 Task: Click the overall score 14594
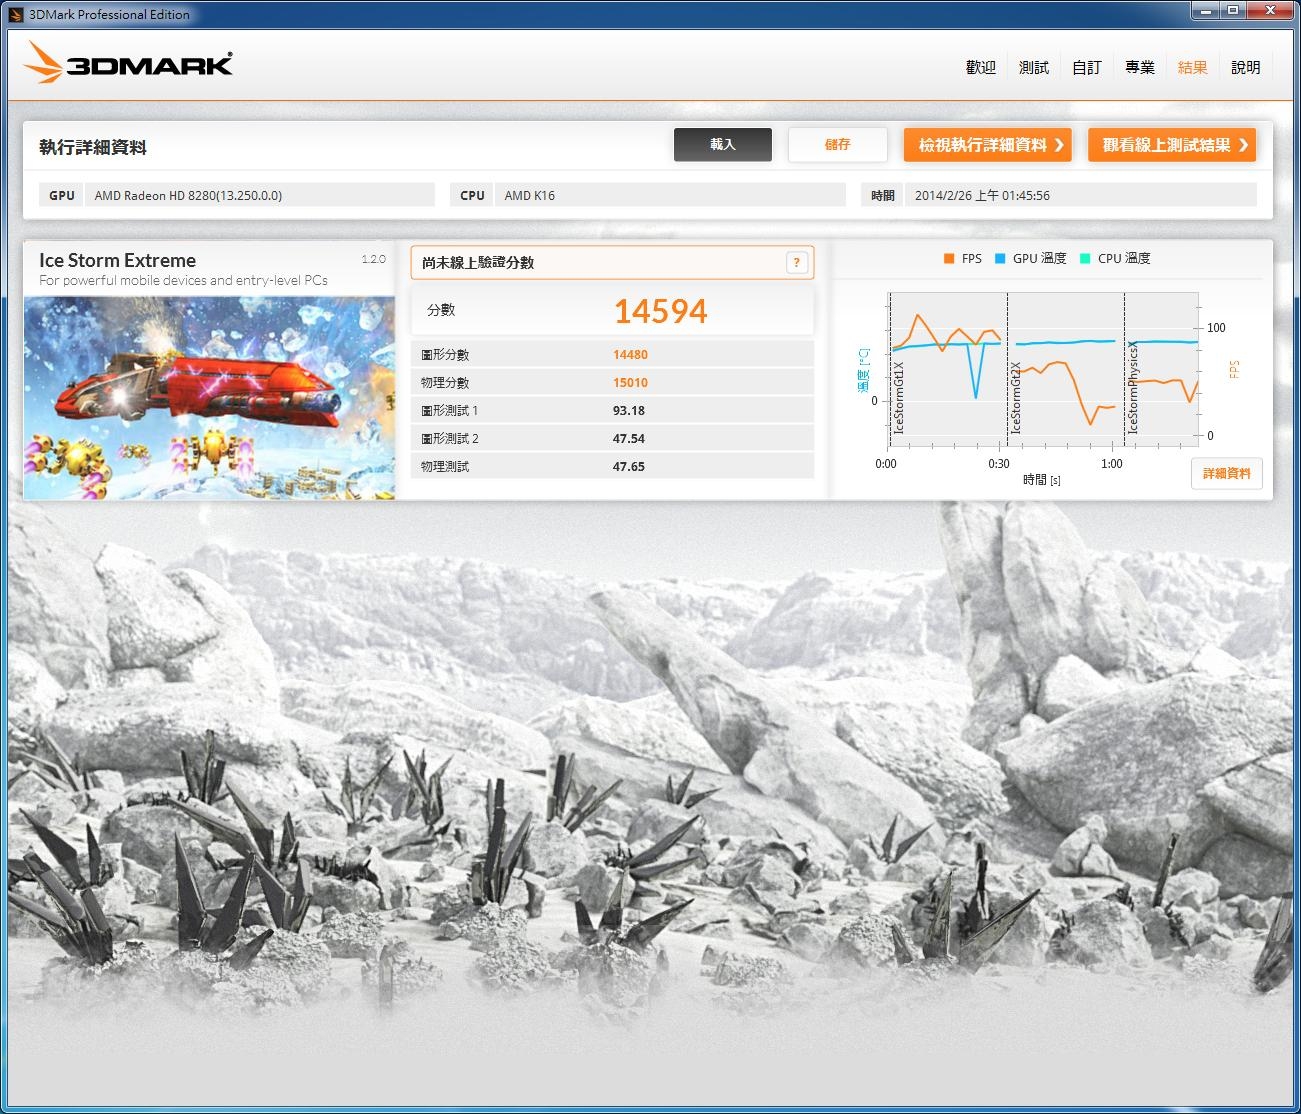click(660, 311)
